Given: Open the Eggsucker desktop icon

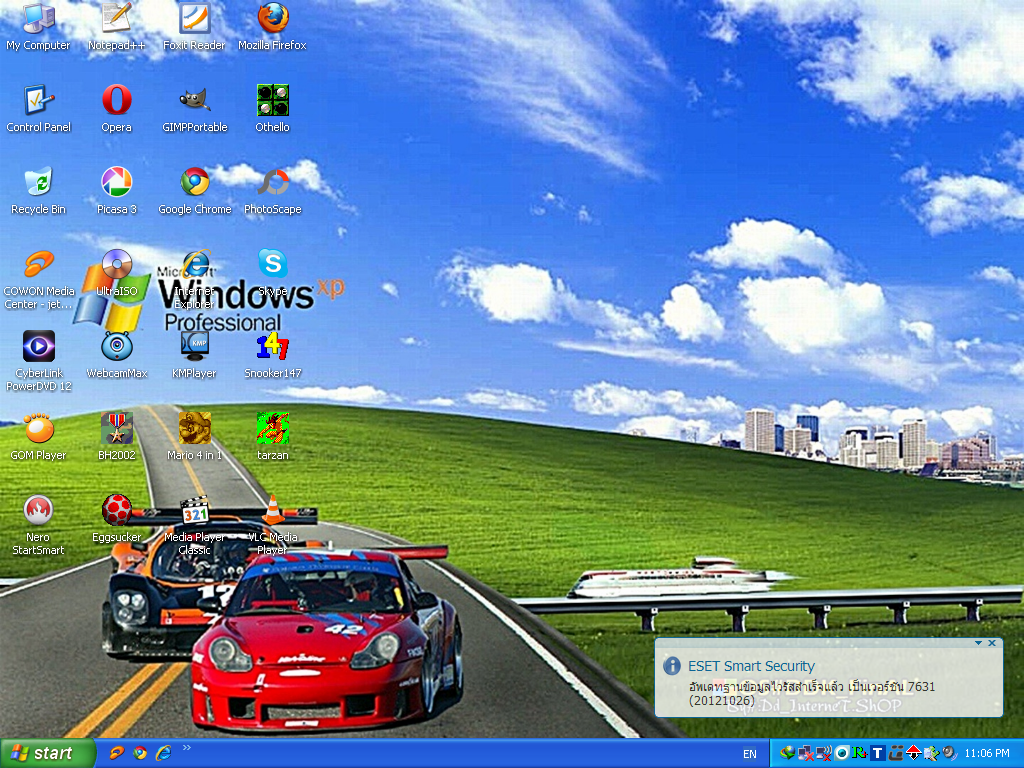Looking at the screenshot, I should click(116, 519).
